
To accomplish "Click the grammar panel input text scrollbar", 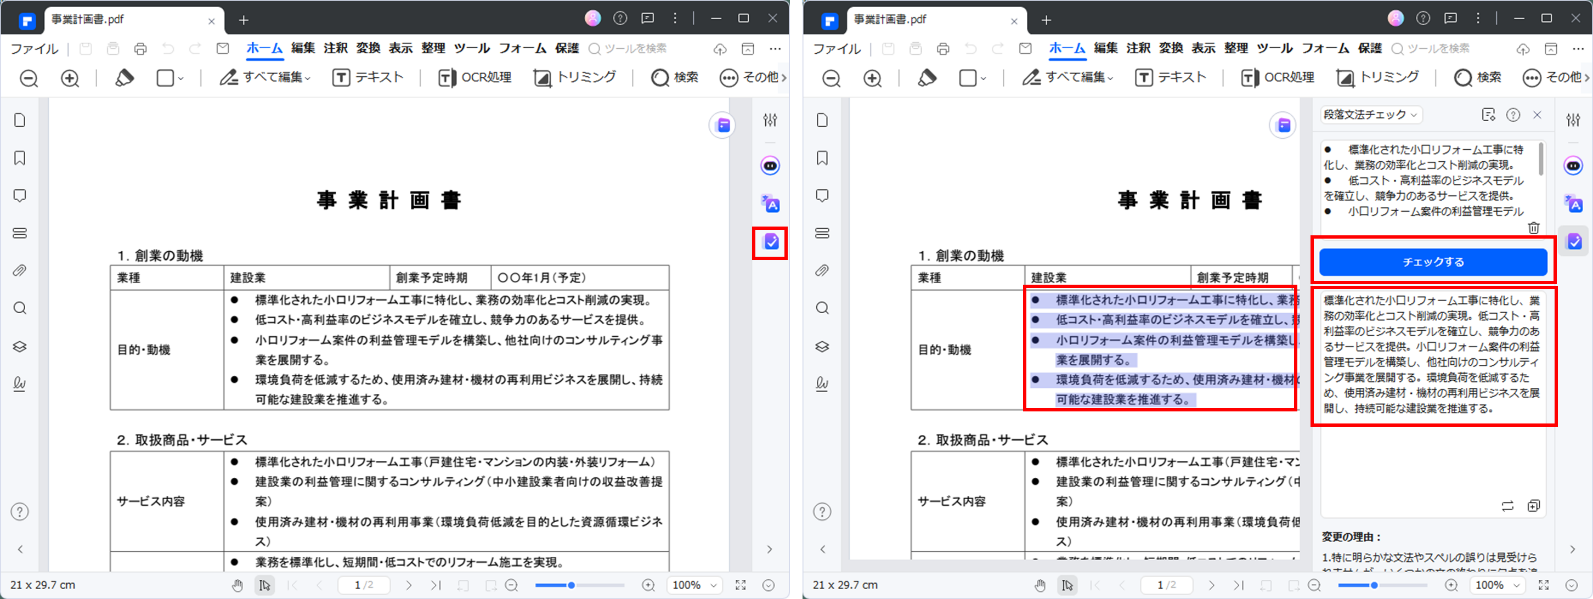I will [x=1541, y=158].
